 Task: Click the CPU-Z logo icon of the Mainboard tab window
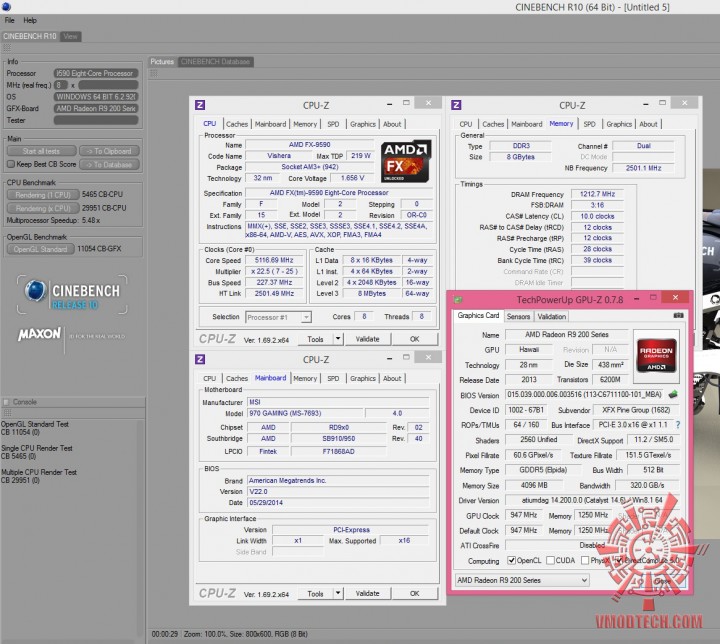[200, 359]
